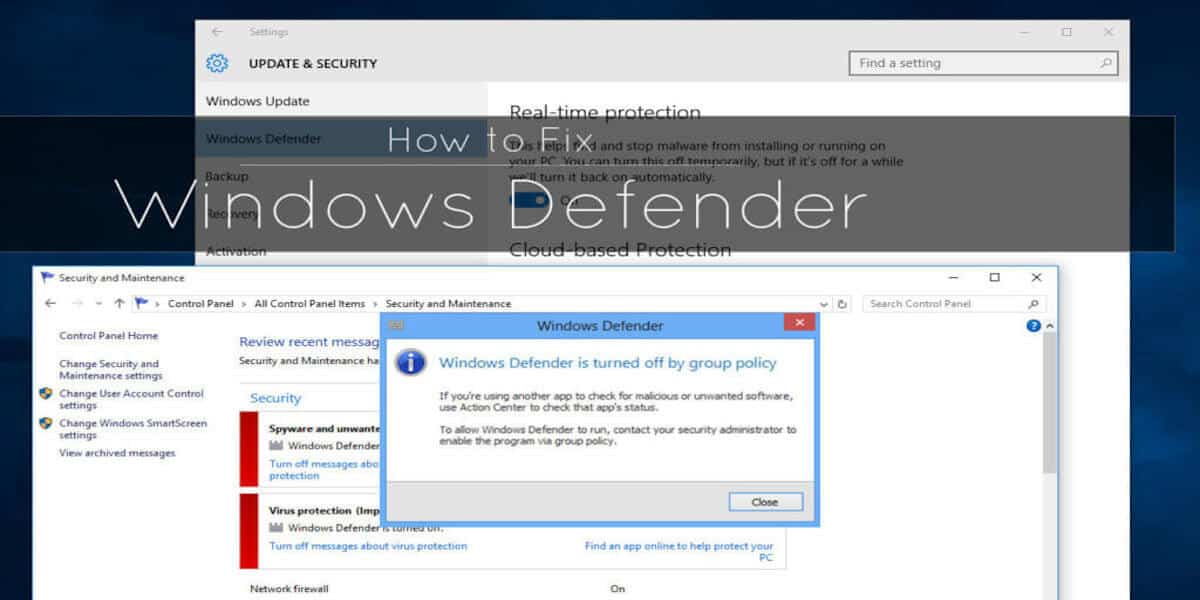Click inside the Search Control Panel field
This screenshot has height=600, width=1200.
920,304
